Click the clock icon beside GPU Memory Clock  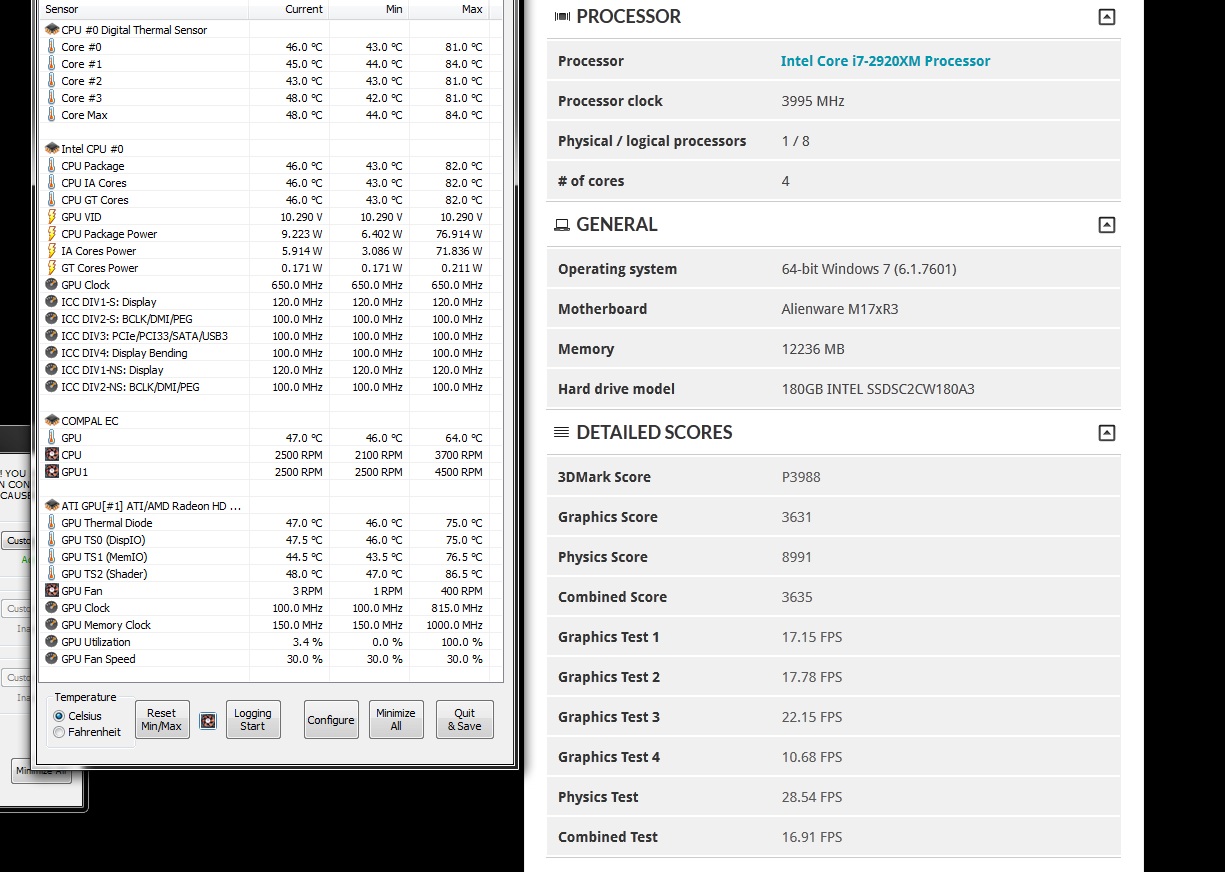(52, 625)
